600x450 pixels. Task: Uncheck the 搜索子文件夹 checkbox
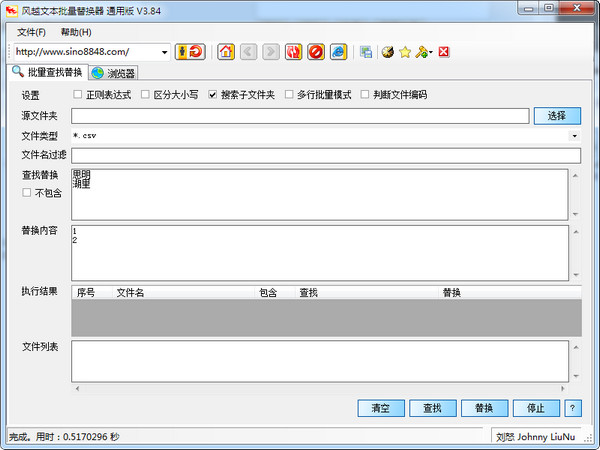(x=212, y=94)
